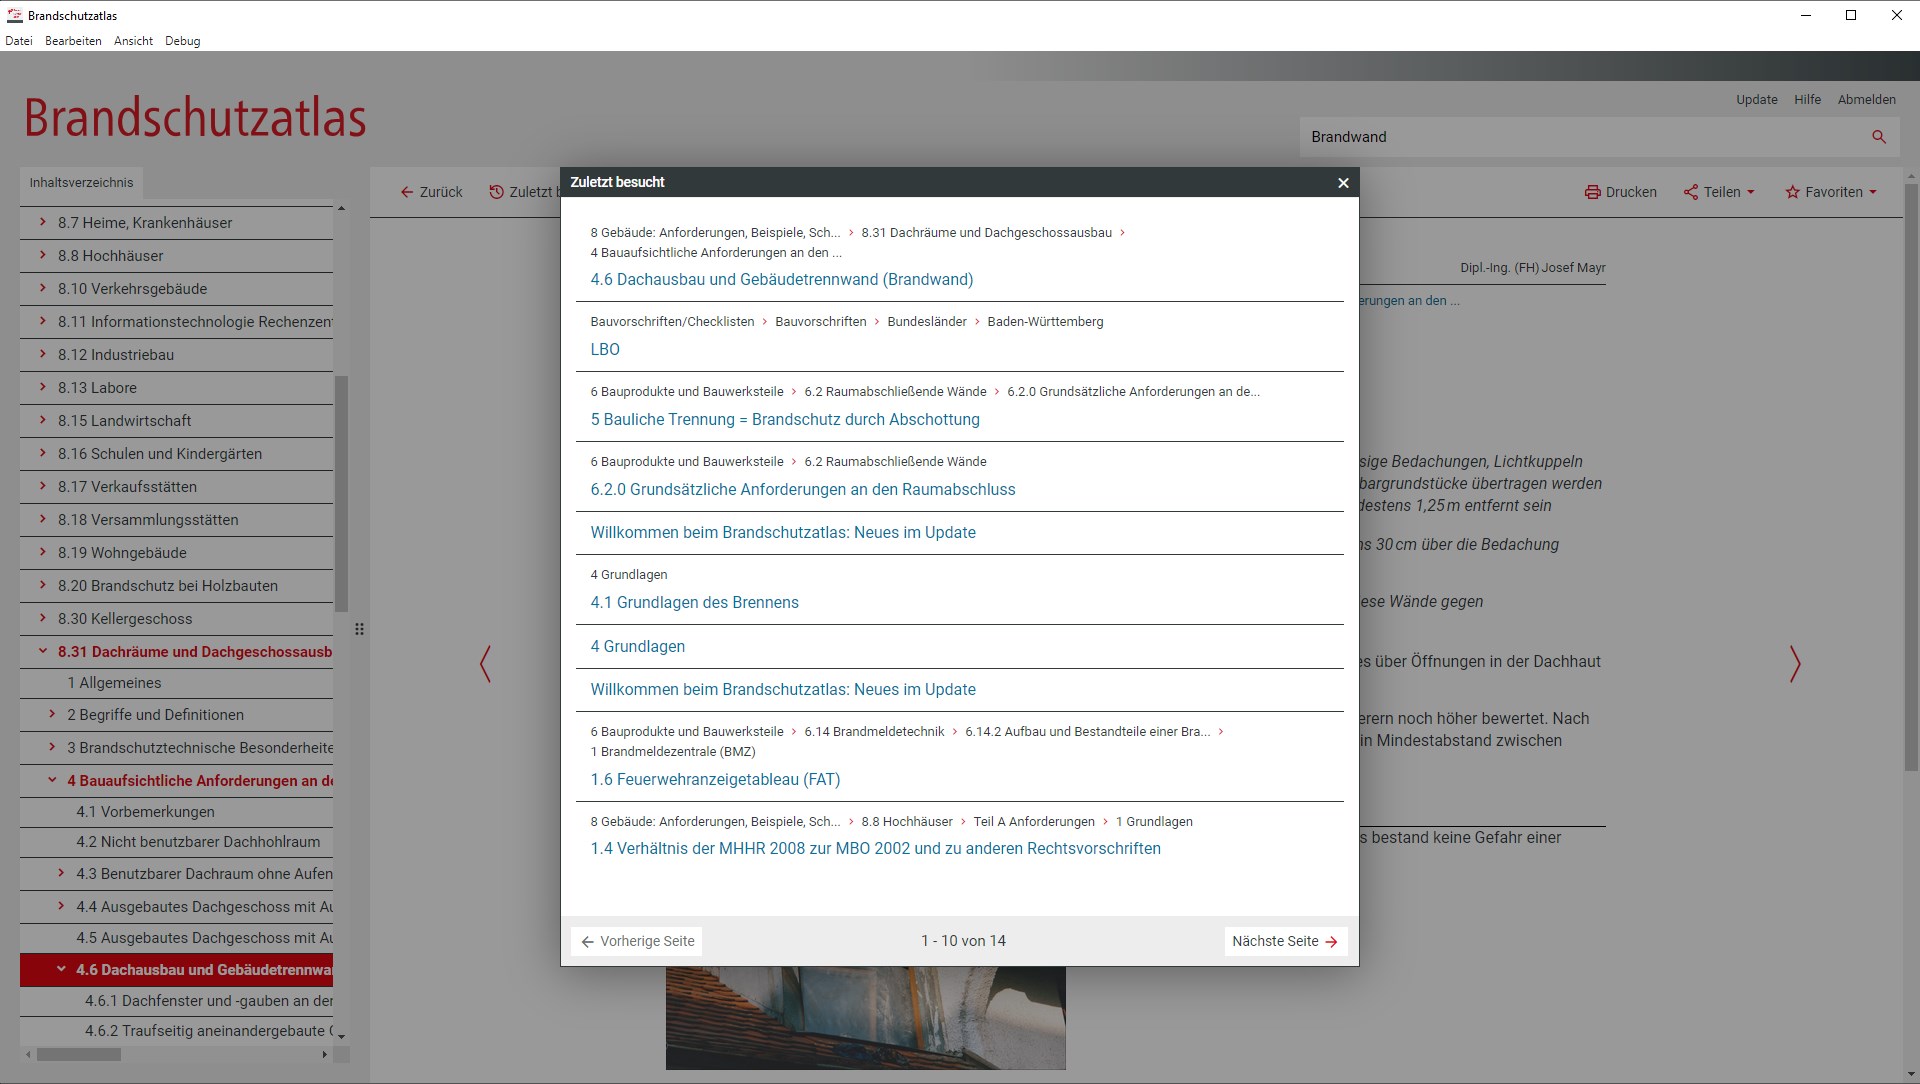Collapse 8.31 Dachräume und Dachgeschossausbau

click(x=42, y=651)
